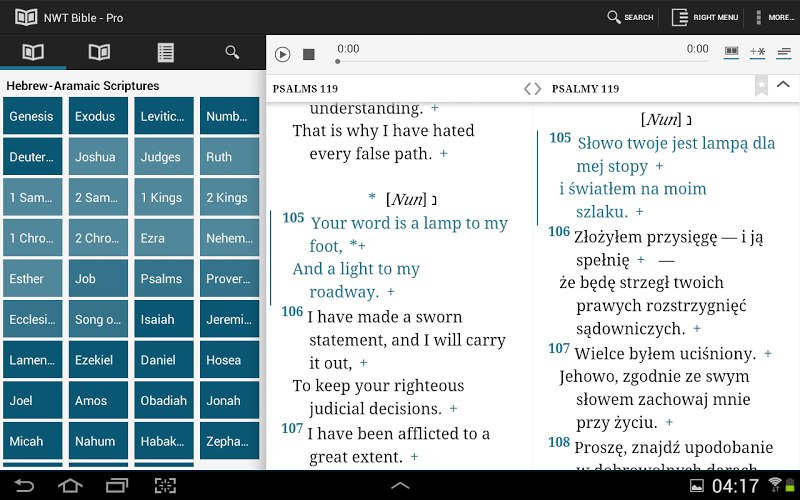Open the PSALMS 119 chapter header
The image size is (800, 500).
tap(305, 89)
